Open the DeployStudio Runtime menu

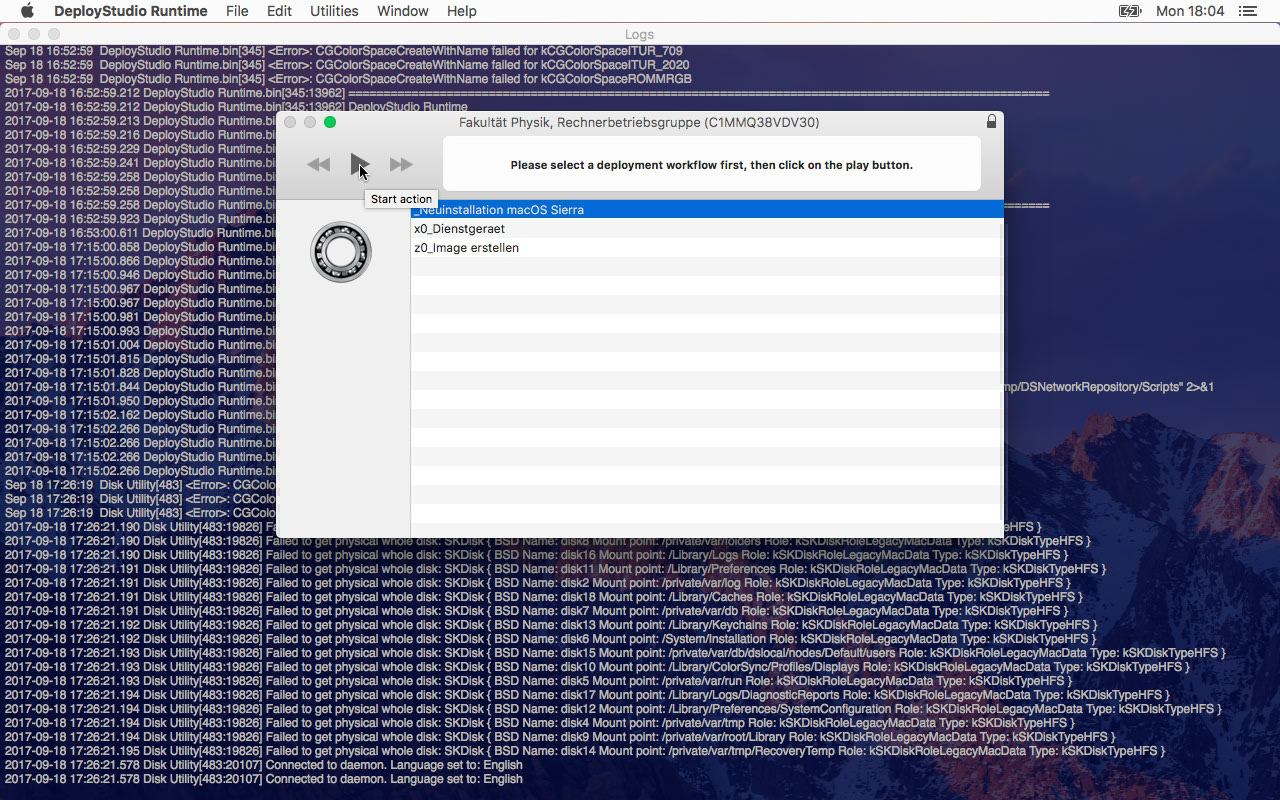click(131, 11)
